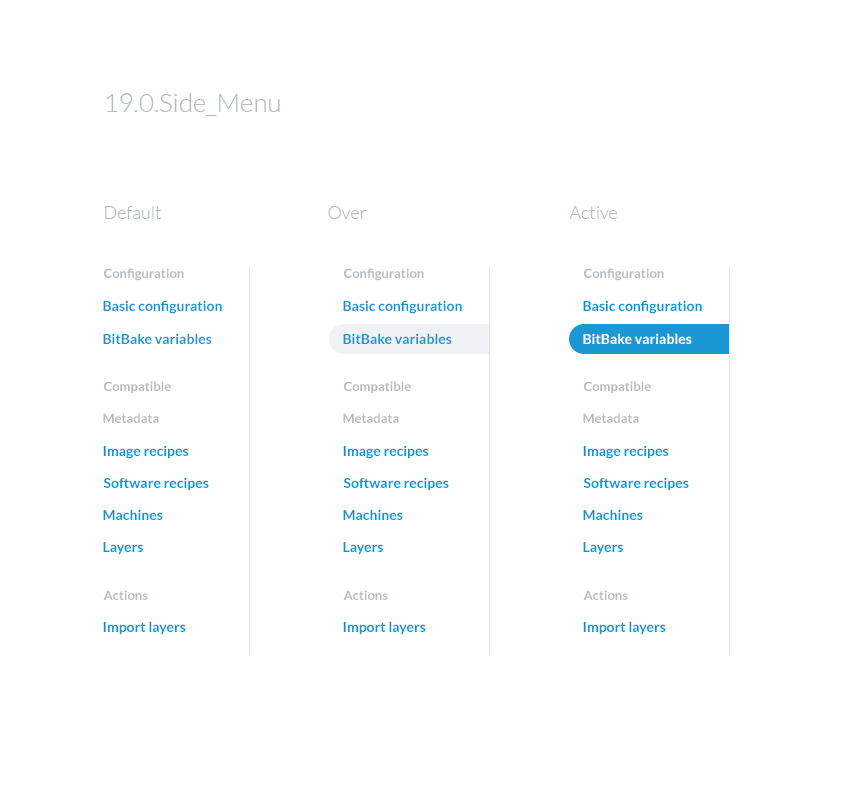Open Layers in the Over menu

pyautogui.click(x=363, y=547)
